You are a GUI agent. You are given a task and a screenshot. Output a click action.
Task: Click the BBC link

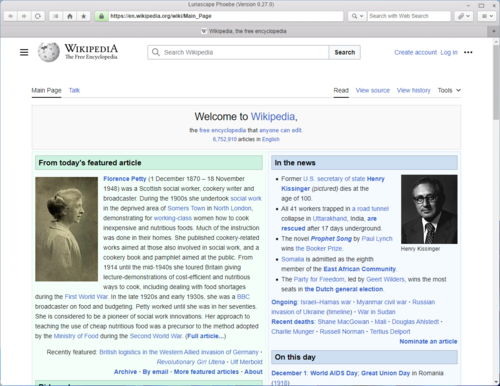(x=243, y=297)
